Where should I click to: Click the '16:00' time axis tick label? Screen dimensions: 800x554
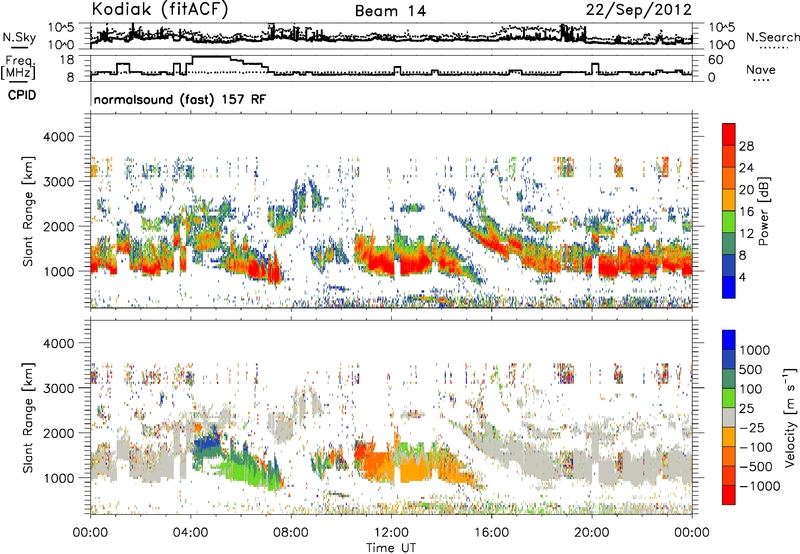click(491, 533)
